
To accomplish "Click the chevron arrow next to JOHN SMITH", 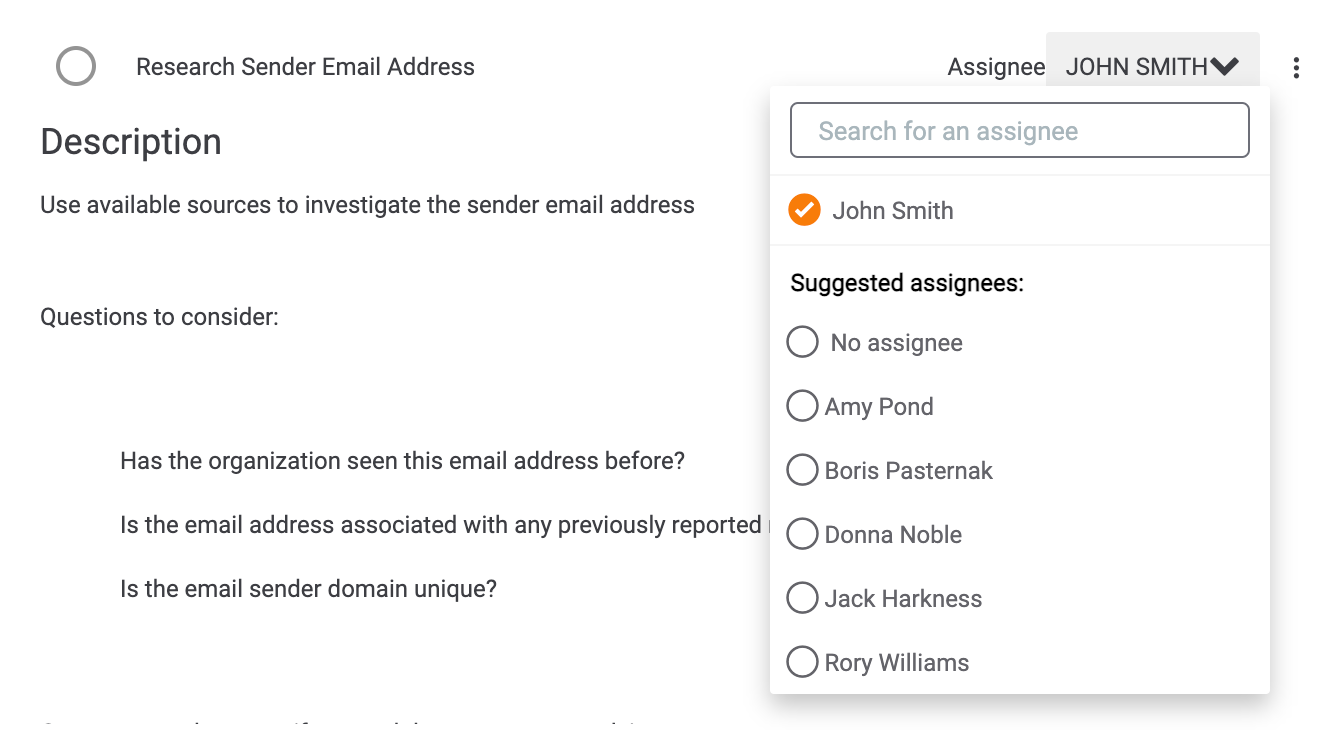I will tap(1224, 67).
